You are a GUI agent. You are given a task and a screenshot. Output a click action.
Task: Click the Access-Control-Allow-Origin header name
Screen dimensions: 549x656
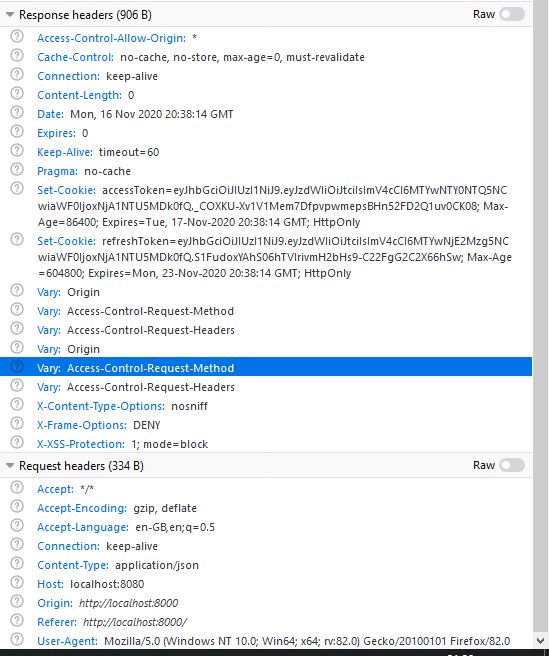111,38
